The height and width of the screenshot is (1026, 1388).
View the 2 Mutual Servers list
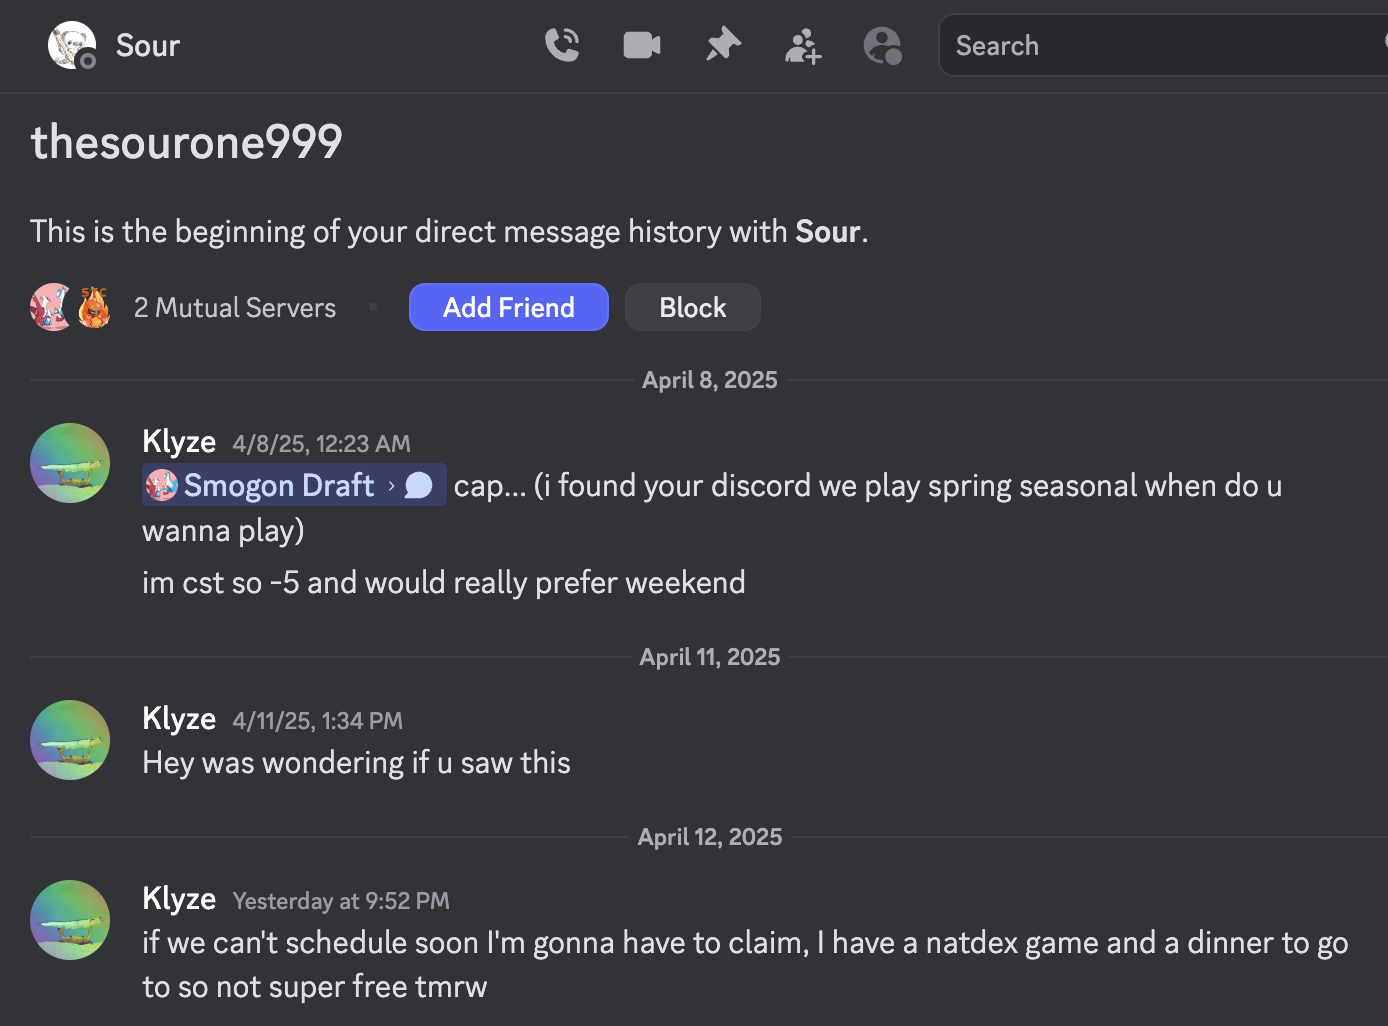click(x=235, y=308)
